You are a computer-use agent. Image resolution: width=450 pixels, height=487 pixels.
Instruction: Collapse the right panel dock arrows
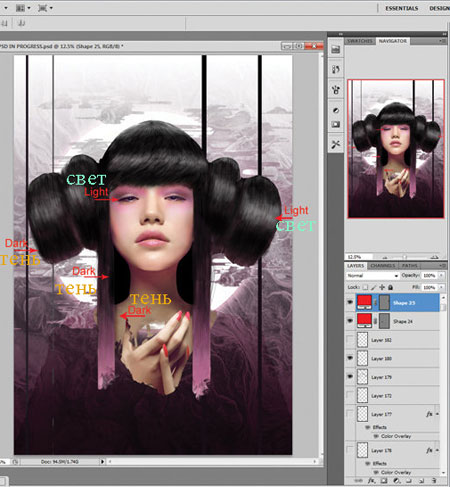tap(445, 34)
